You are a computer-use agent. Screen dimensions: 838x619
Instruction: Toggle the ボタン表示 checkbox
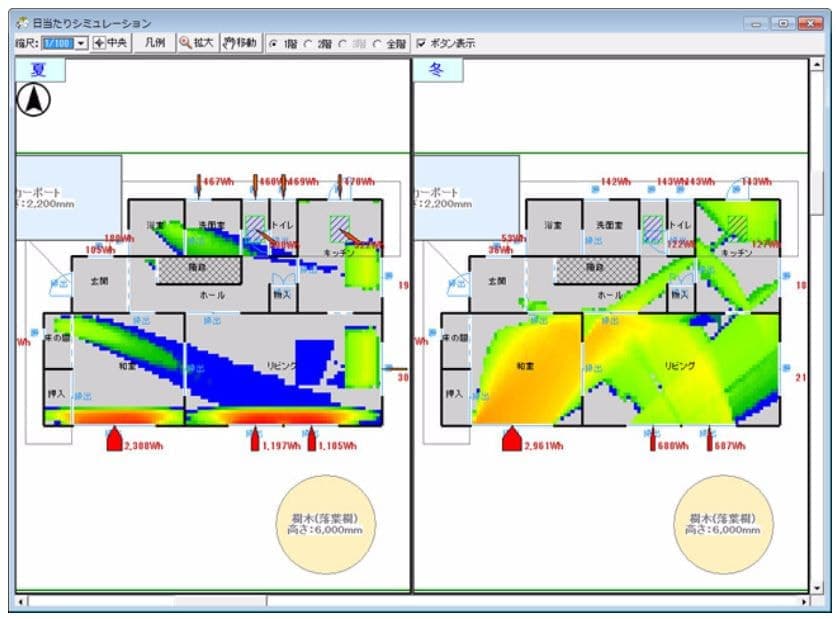[422, 44]
